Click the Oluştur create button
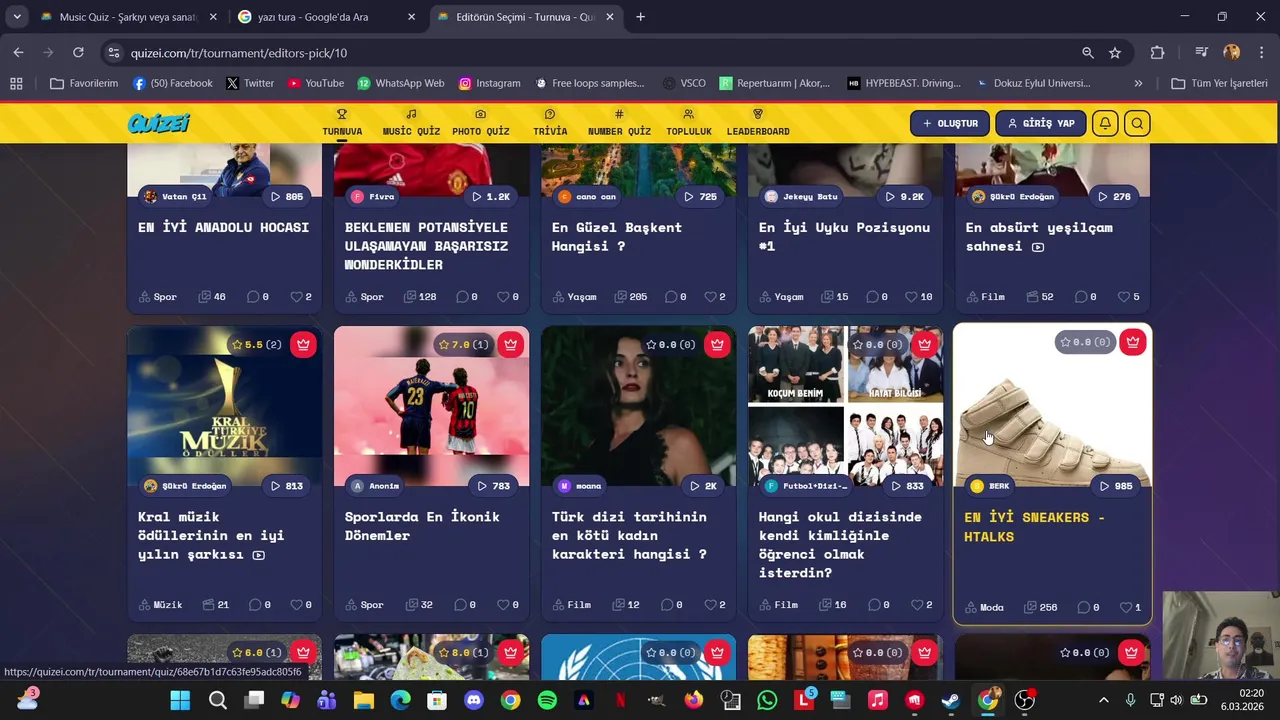Screen dimensions: 1280x720 950,123
